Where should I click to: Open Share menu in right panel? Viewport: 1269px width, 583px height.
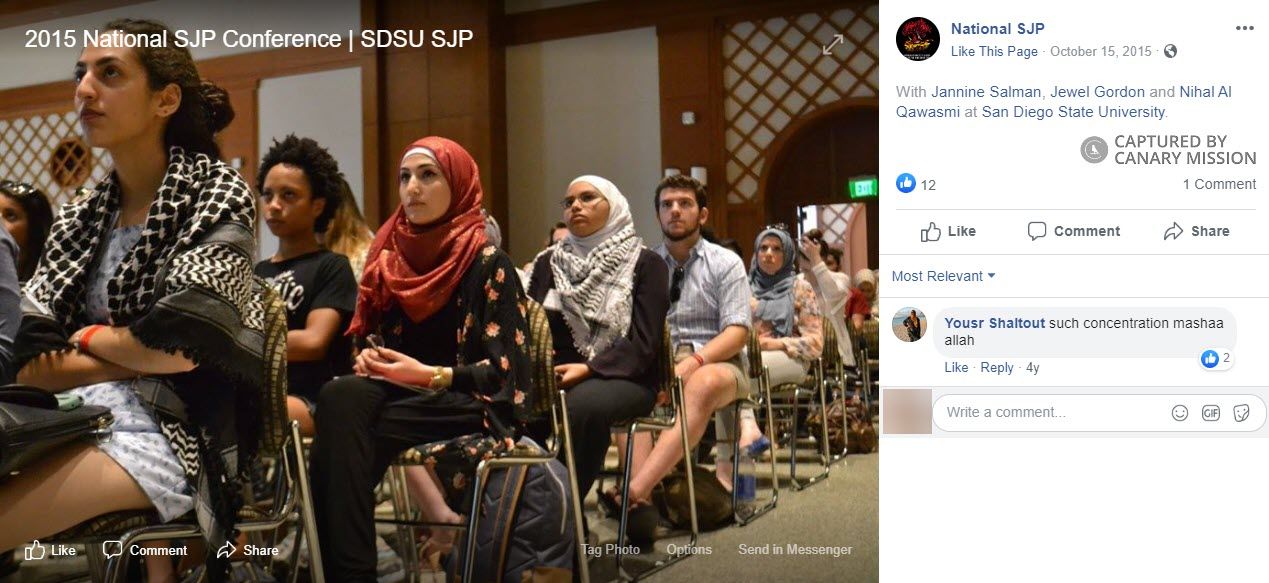pos(1196,231)
